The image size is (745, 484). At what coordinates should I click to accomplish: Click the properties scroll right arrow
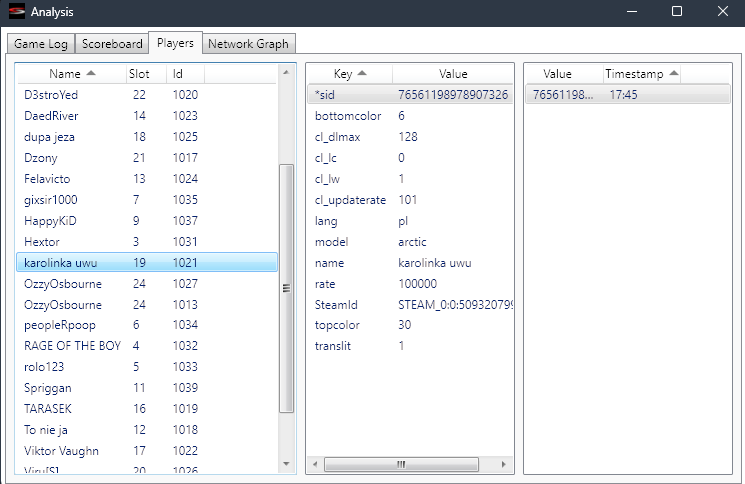(x=504, y=464)
